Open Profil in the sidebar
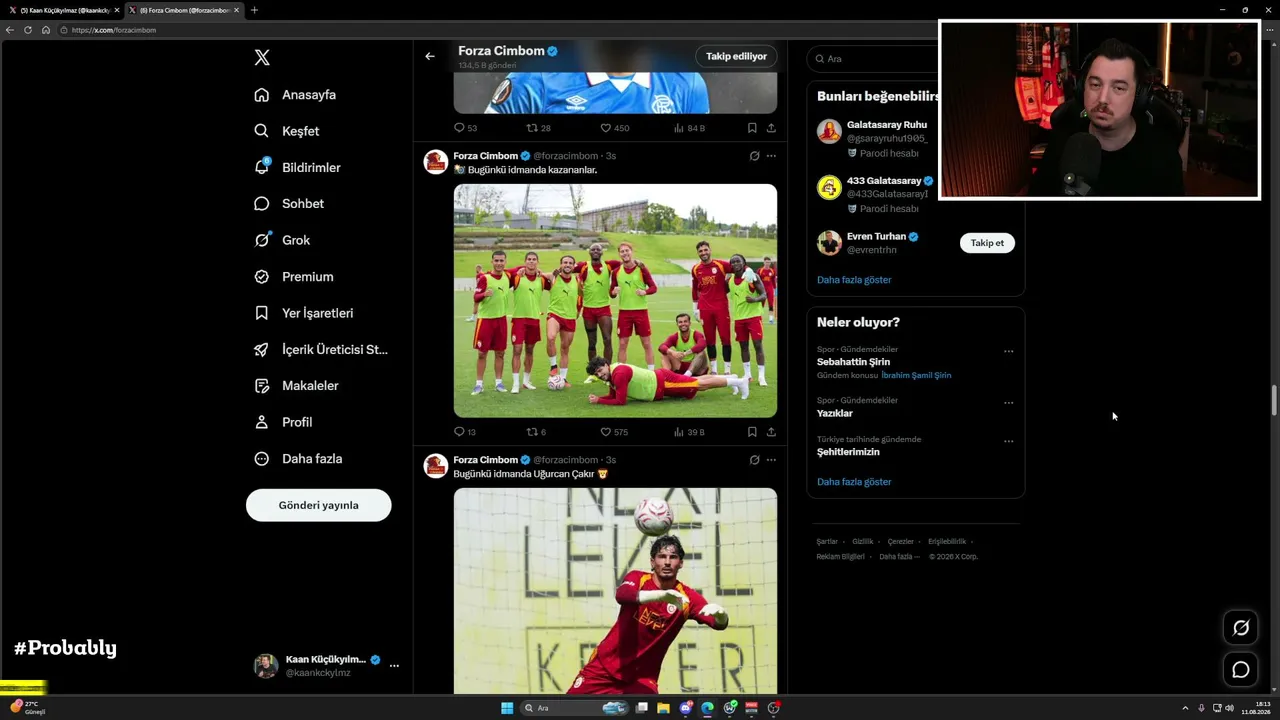This screenshot has height=720, width=1280. pos(283,422)
